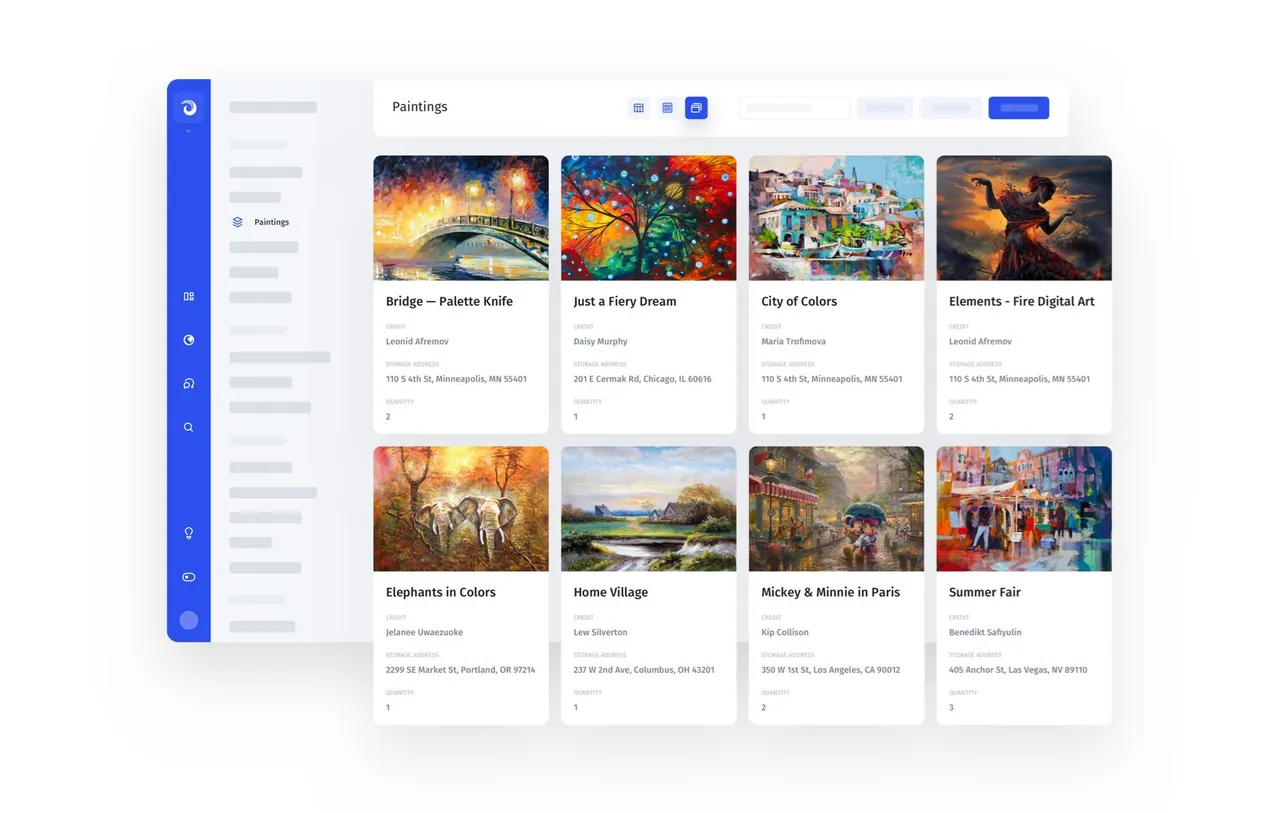Viewport: 1280px width, 813px height.
Task: Open the Home Village landscape thumbnail
Action: [648, 509]
